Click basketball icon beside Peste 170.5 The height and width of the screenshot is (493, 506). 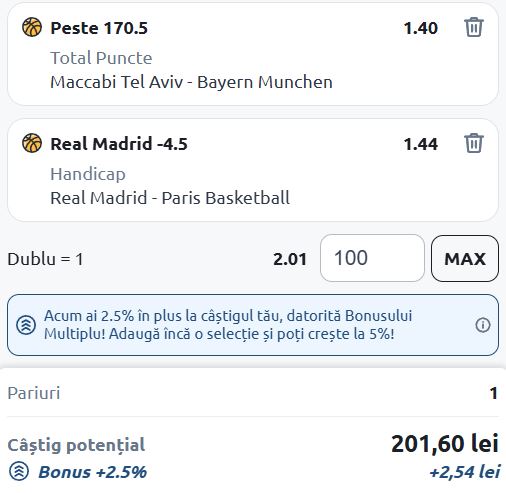(32, 27)
